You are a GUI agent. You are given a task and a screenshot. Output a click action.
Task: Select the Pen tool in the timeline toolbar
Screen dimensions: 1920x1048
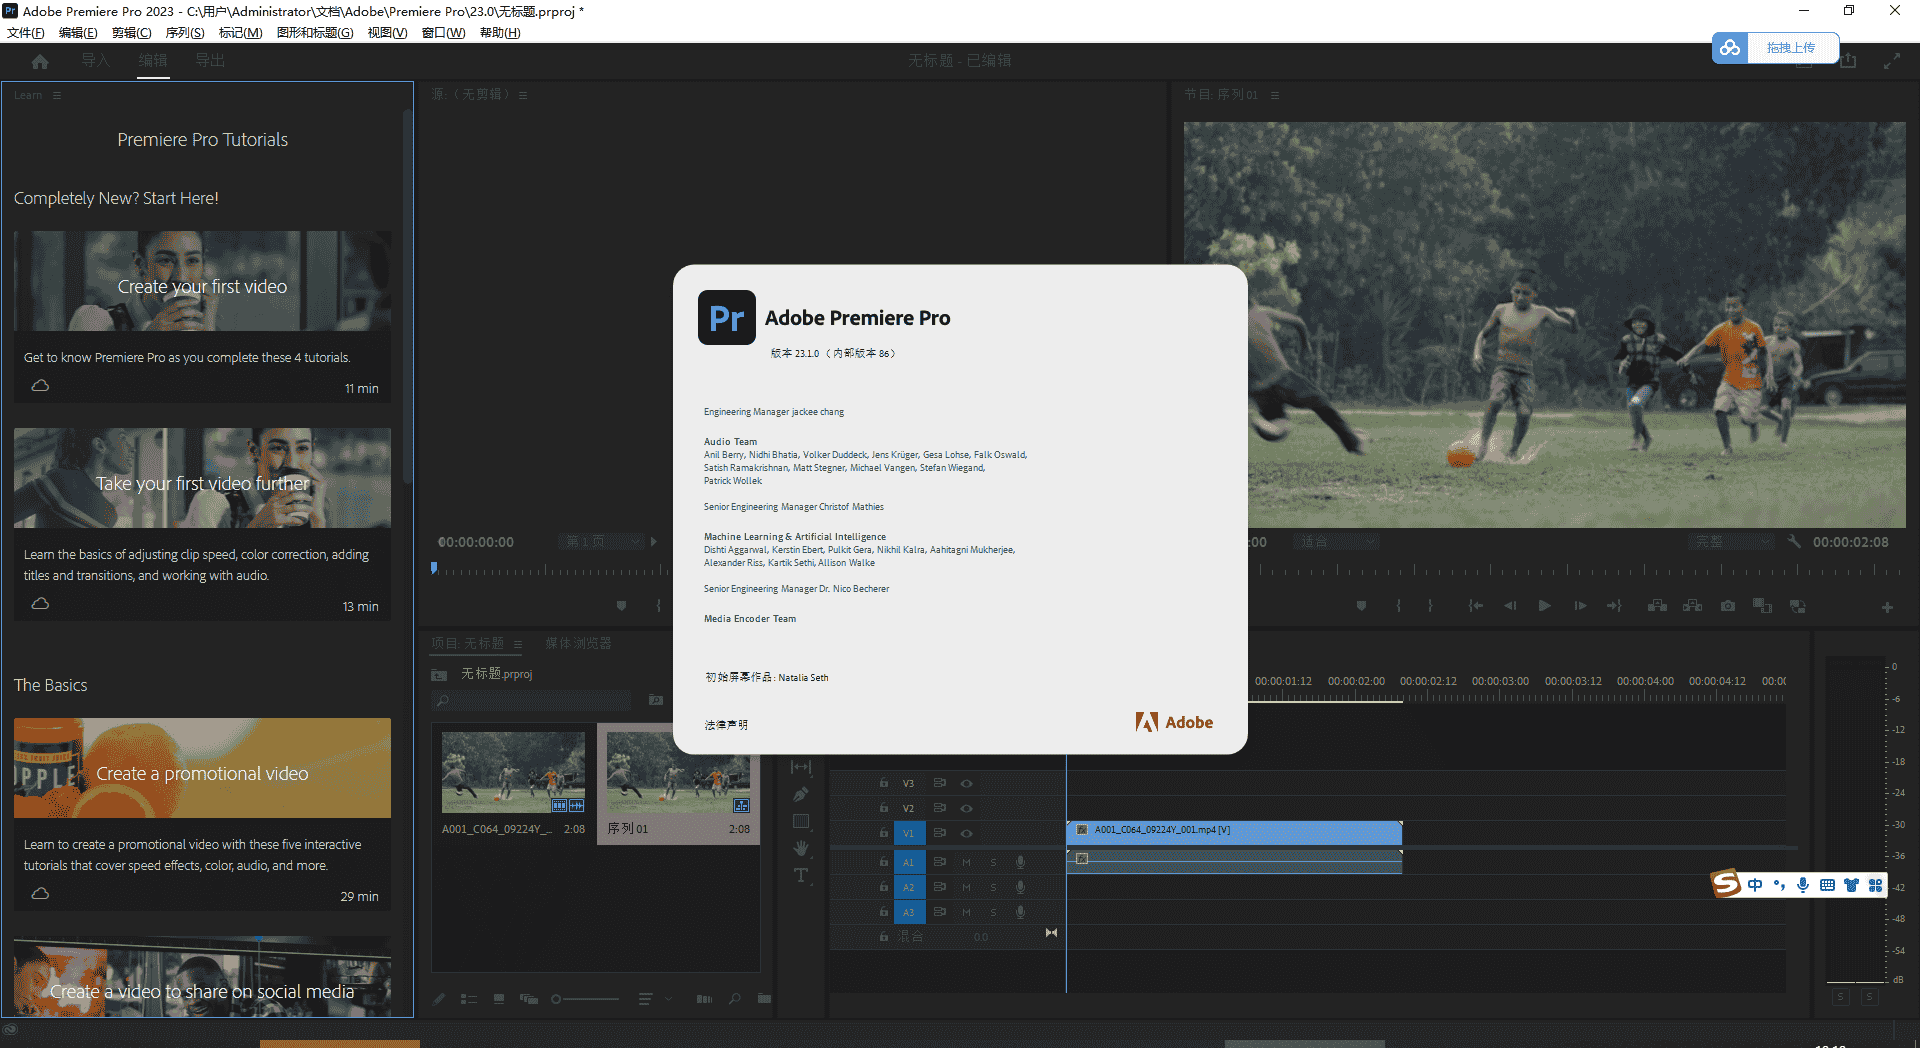(801, 795)
